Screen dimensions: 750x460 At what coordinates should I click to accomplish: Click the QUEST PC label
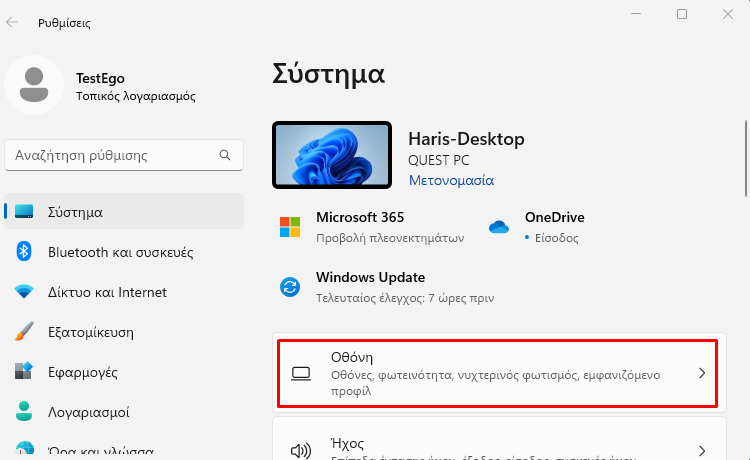click(439, 160)
